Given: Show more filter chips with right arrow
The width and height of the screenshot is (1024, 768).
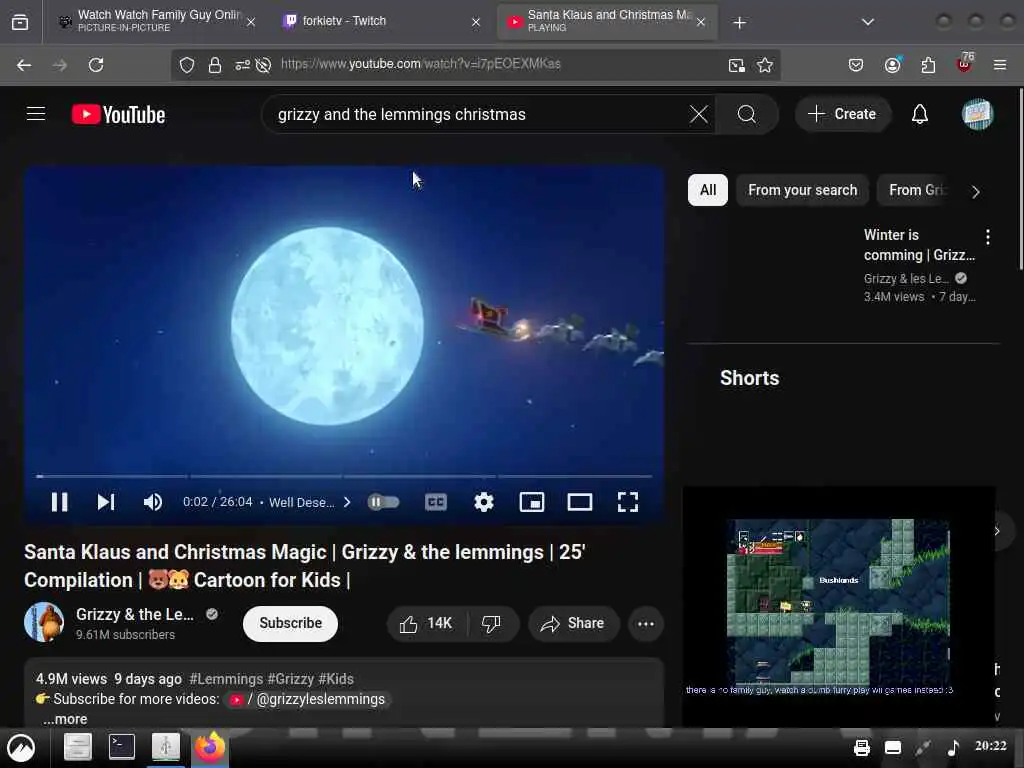Looking at the screenshot, I should tap(976, 192).
